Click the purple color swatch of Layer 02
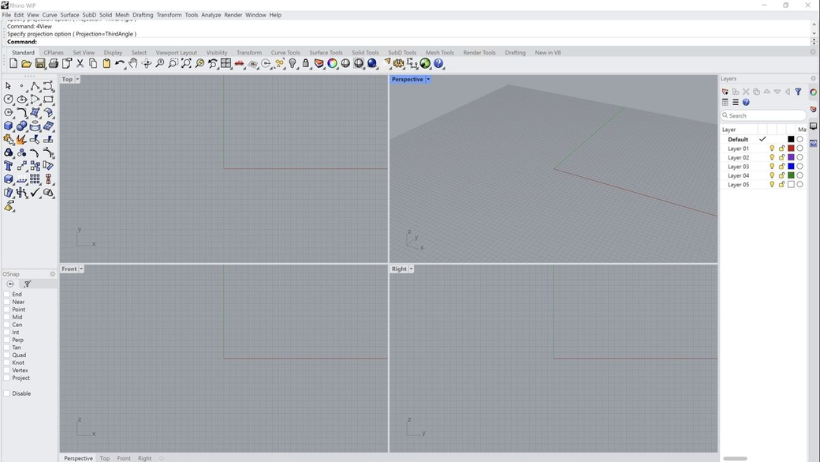This screenshot has height=462, width=820. (x=791, y=157)
